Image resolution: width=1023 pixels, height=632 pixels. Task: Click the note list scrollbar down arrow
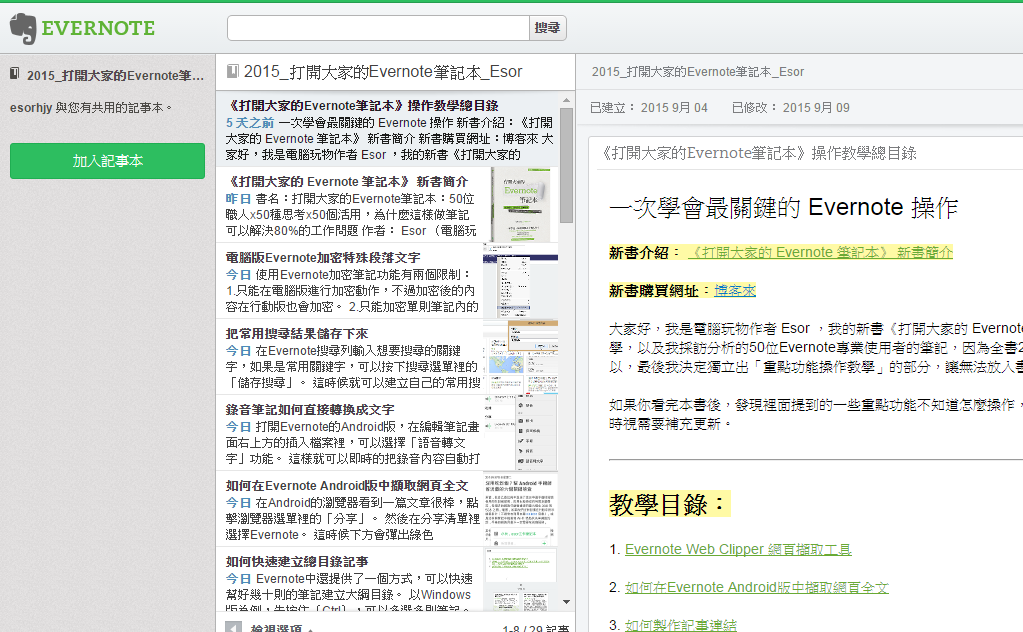566,602
